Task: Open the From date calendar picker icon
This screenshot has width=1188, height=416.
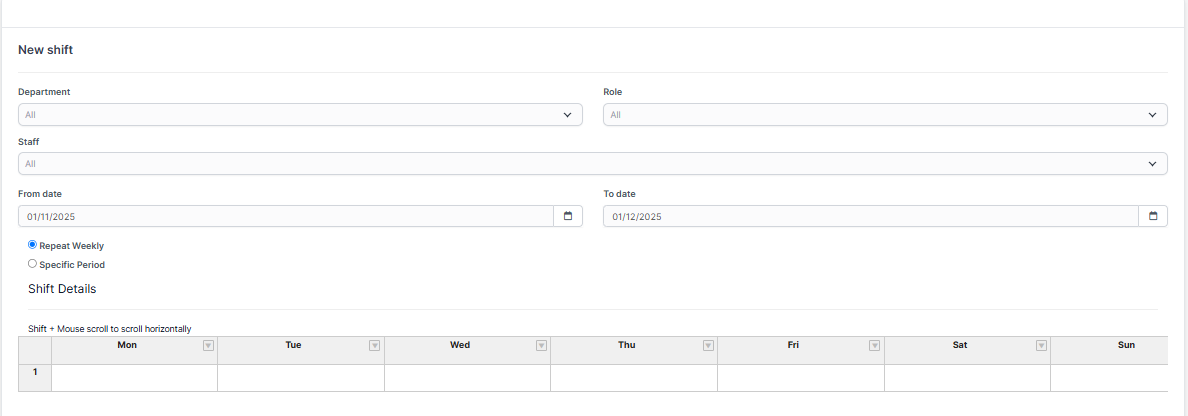Action: [567, 216]
